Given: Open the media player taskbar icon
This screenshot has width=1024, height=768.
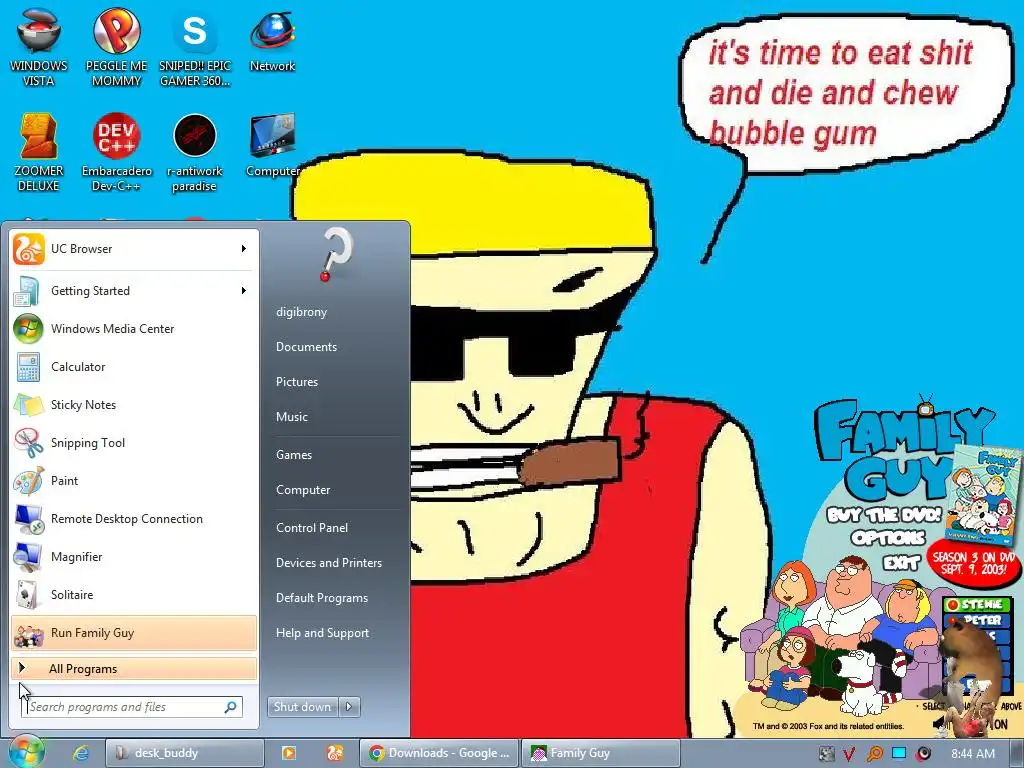Looking at the screenshot, I should (x=289, y=753).
